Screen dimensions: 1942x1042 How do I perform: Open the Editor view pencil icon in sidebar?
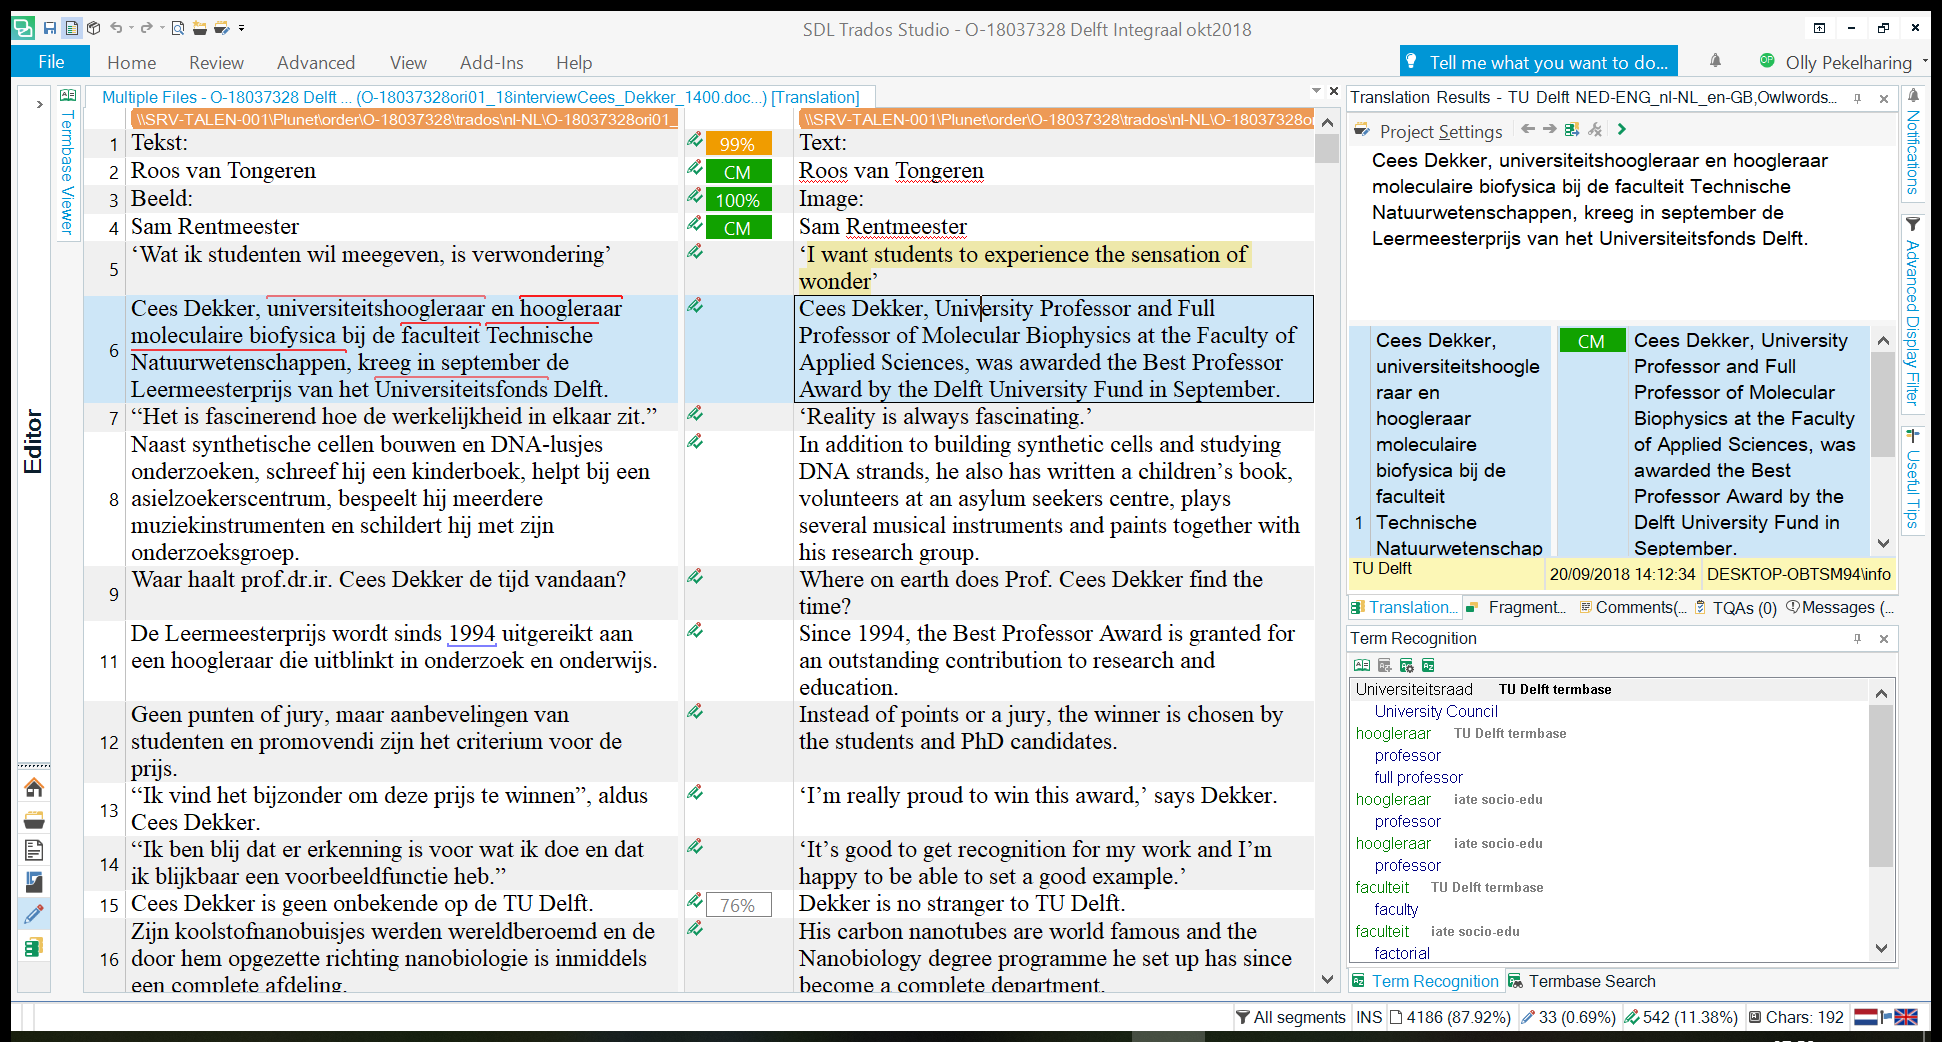(x=33, y=914)
